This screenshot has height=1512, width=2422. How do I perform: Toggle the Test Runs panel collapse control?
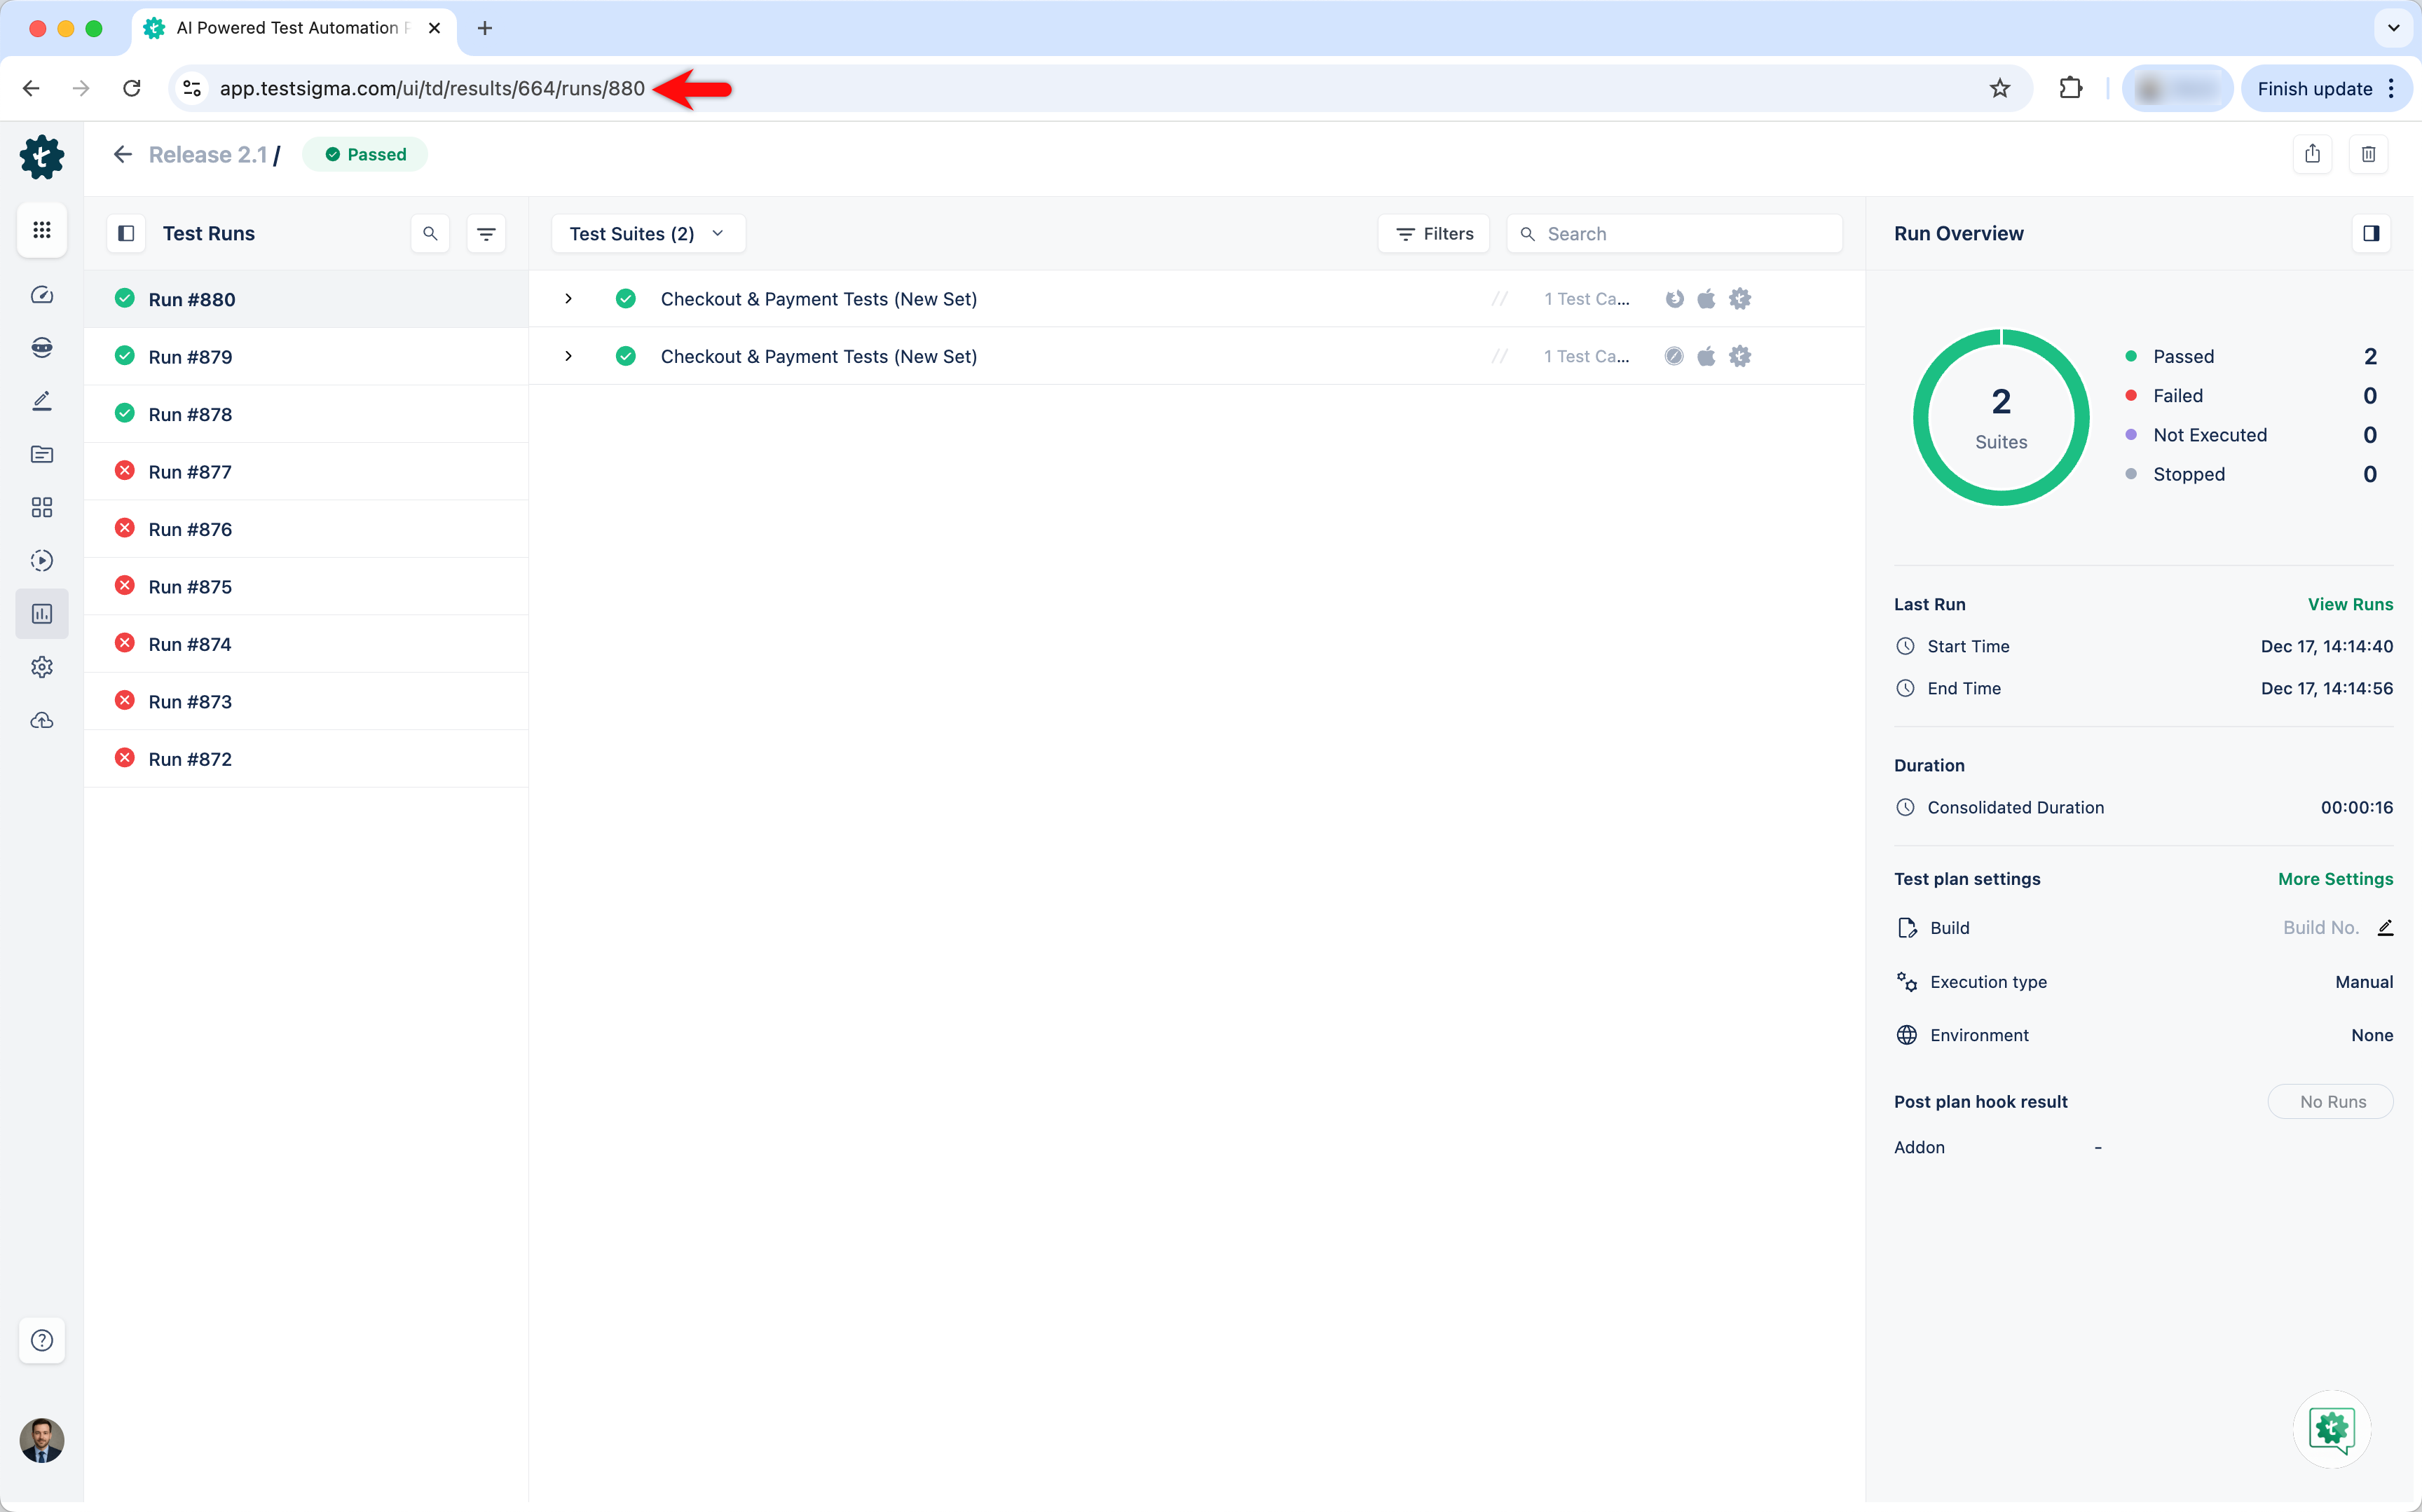pyautogui.click(x=126, y=233)
